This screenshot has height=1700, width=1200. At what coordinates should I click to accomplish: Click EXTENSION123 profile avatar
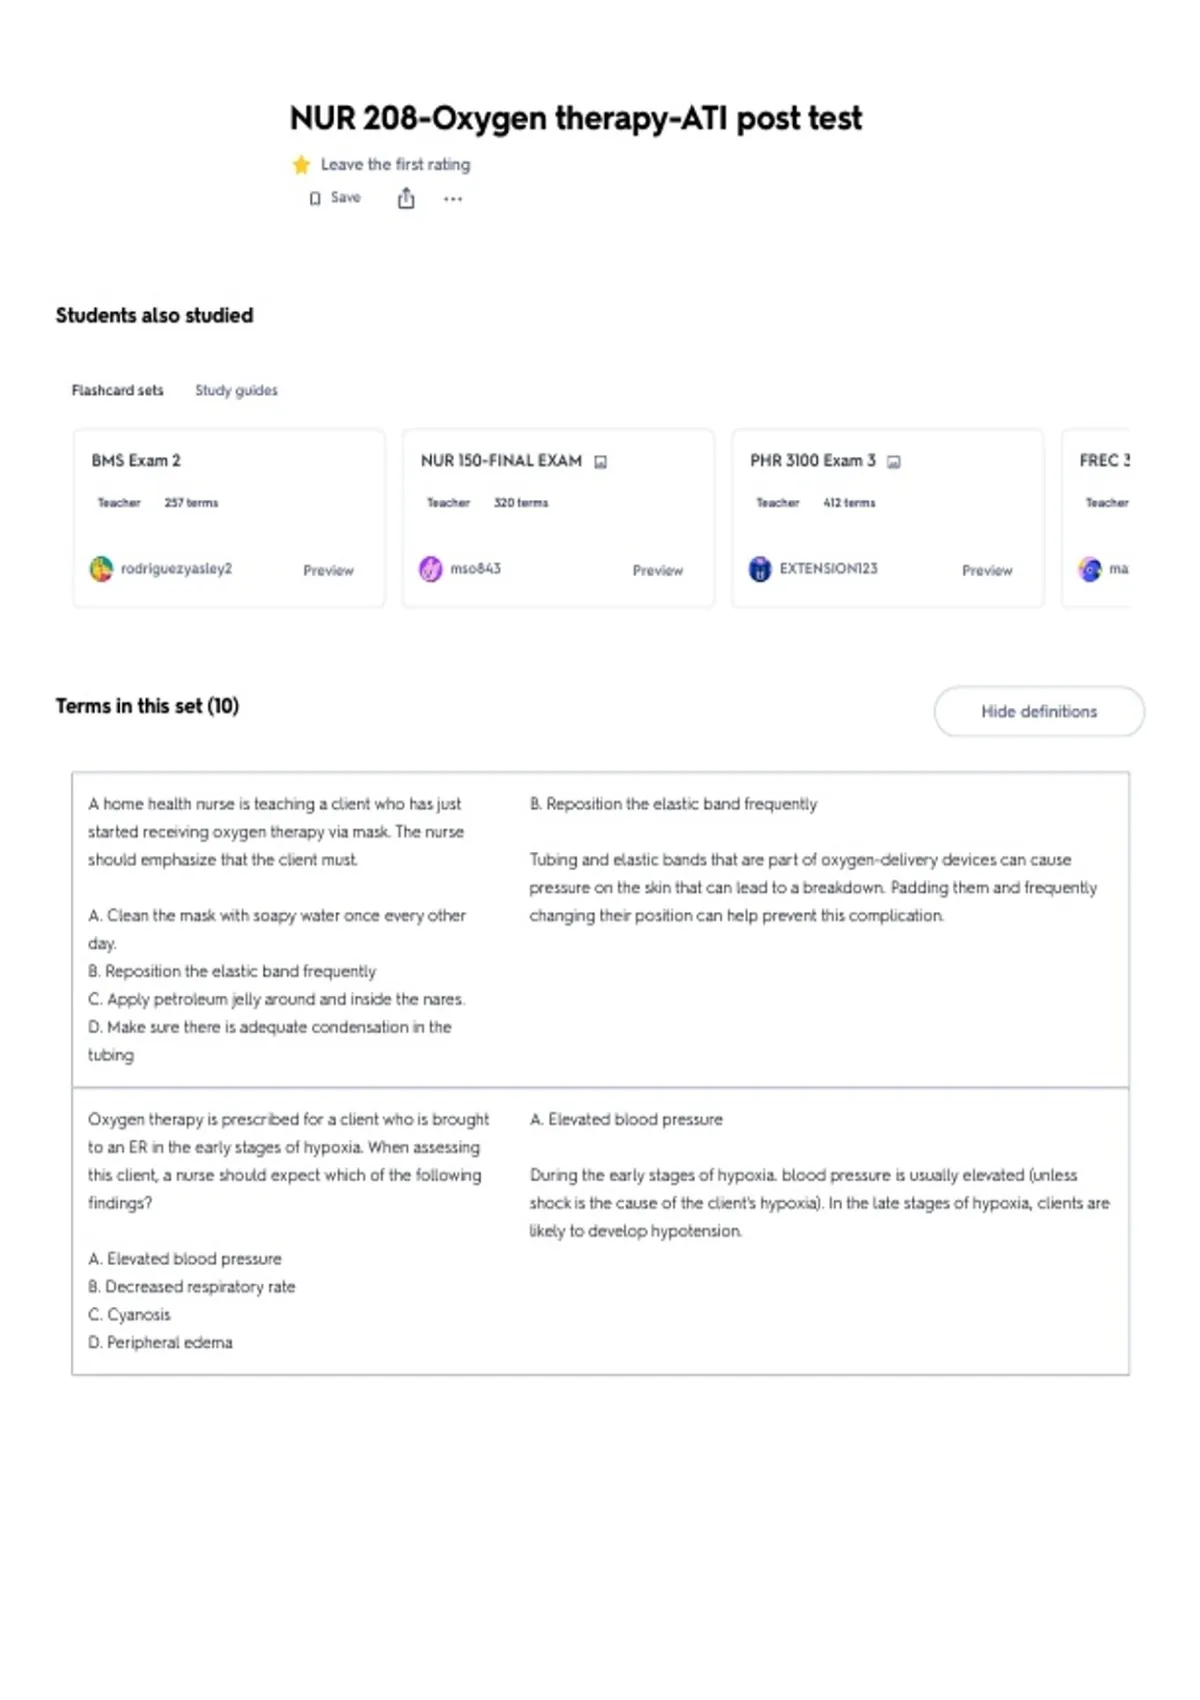[760, 569]
